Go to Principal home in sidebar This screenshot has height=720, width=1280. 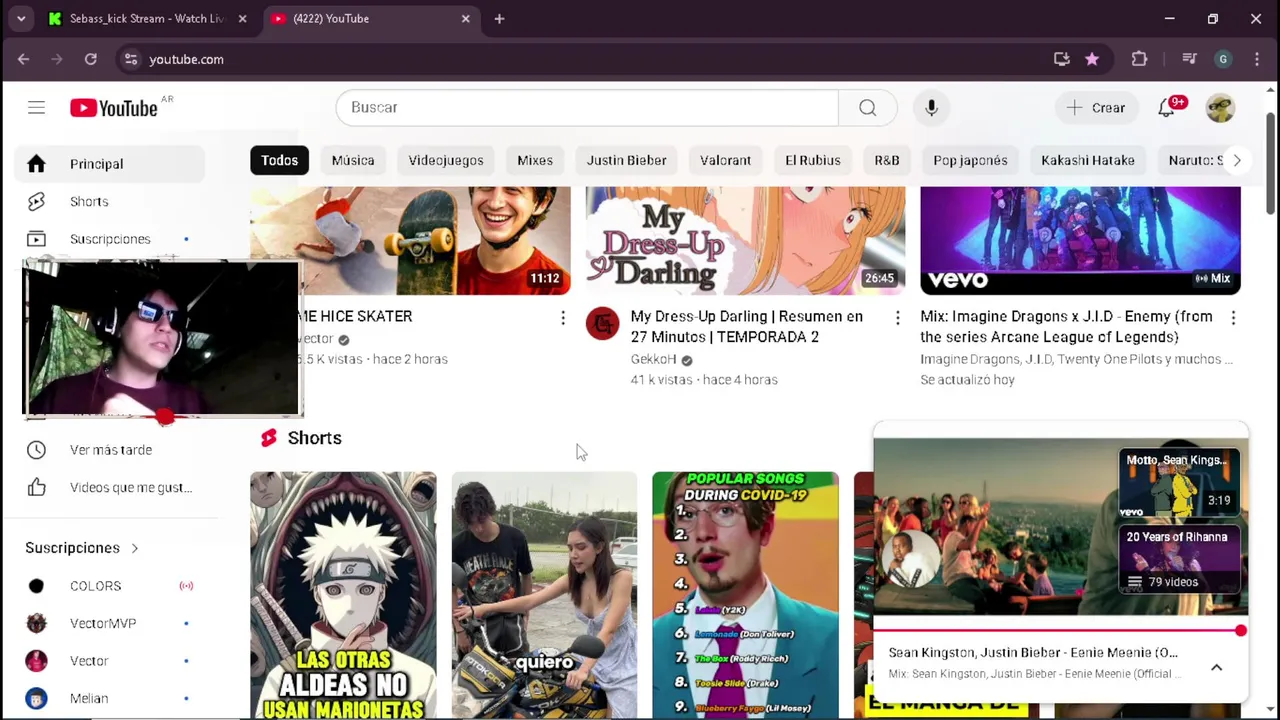pos(110,164)
